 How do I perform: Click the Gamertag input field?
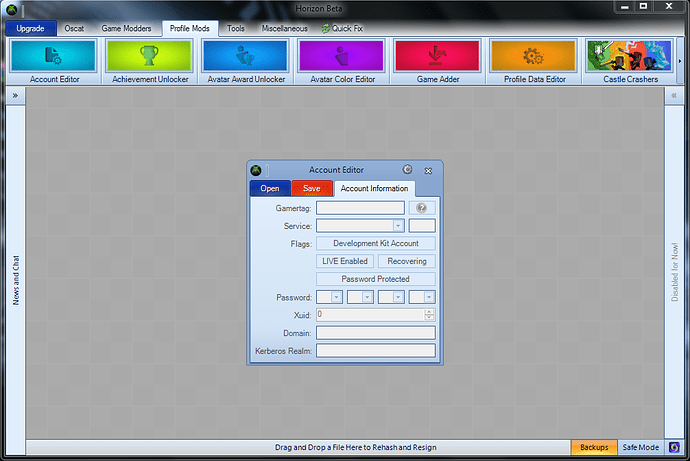point(360,208)
